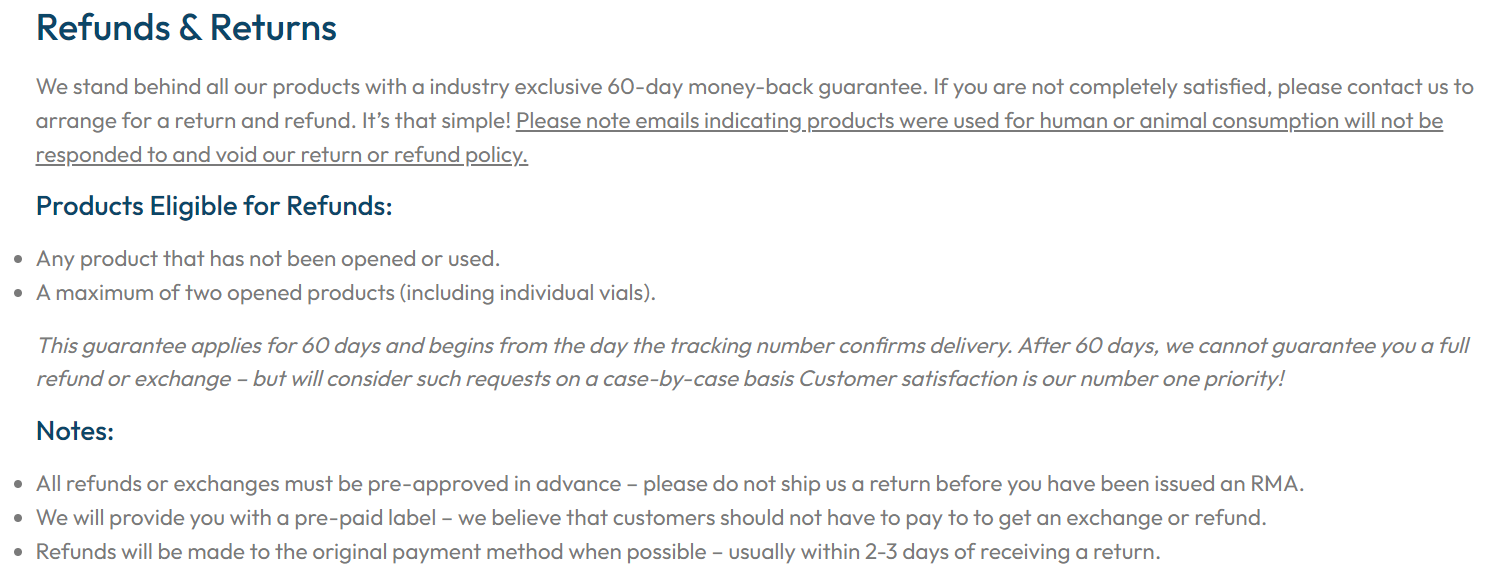
Task: Click "Customer satisfaction is our number one priority!"
Action: [x=1041, y=380]
